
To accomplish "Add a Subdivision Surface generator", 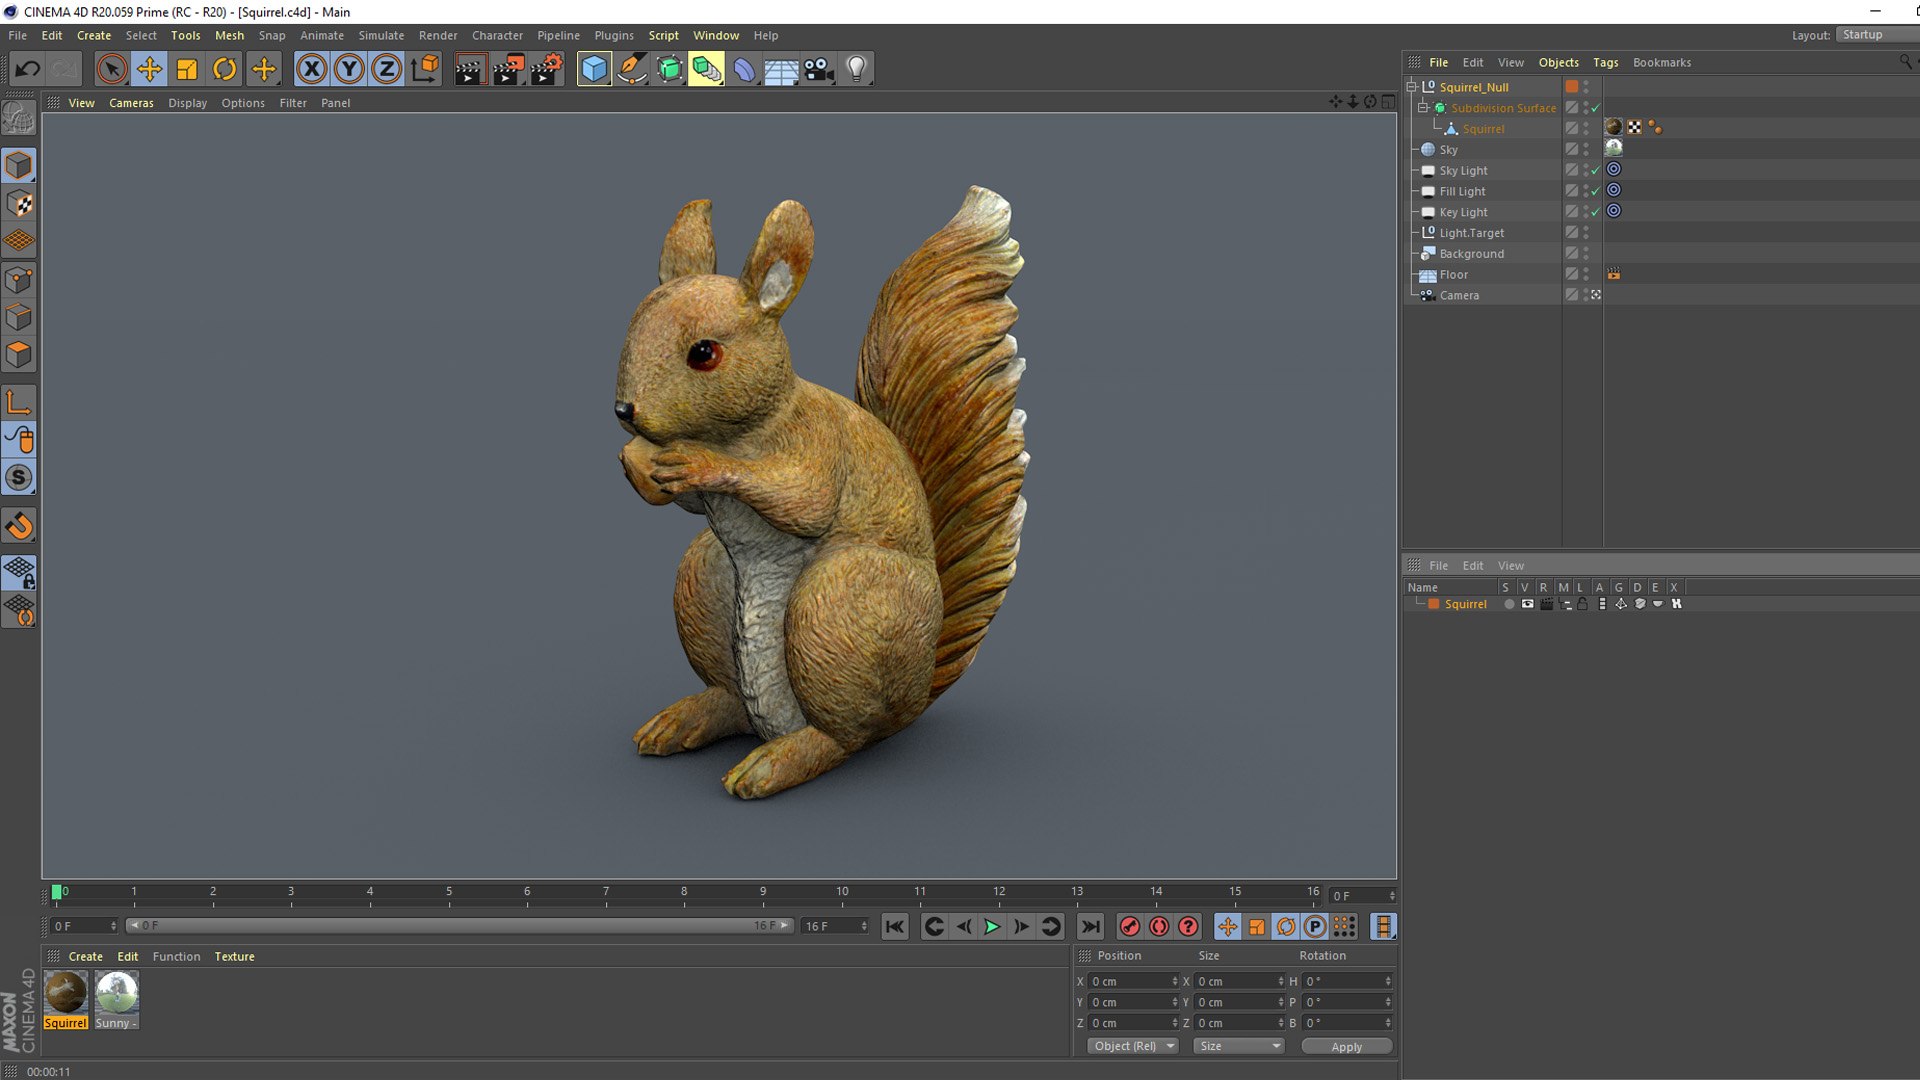I will (x=669, y=69).
